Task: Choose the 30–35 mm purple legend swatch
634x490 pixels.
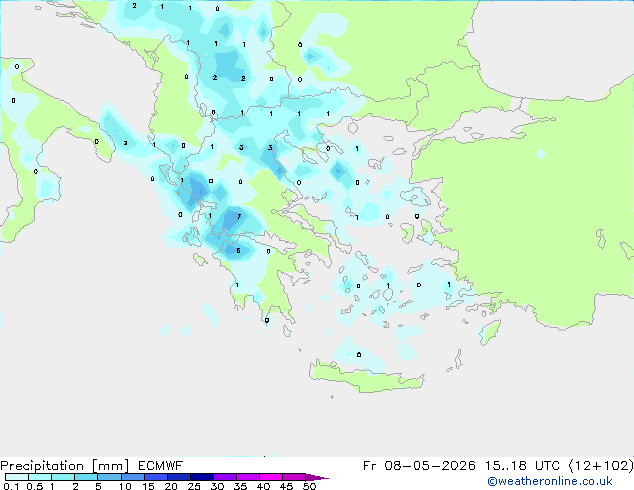Action: click(225, 477)
